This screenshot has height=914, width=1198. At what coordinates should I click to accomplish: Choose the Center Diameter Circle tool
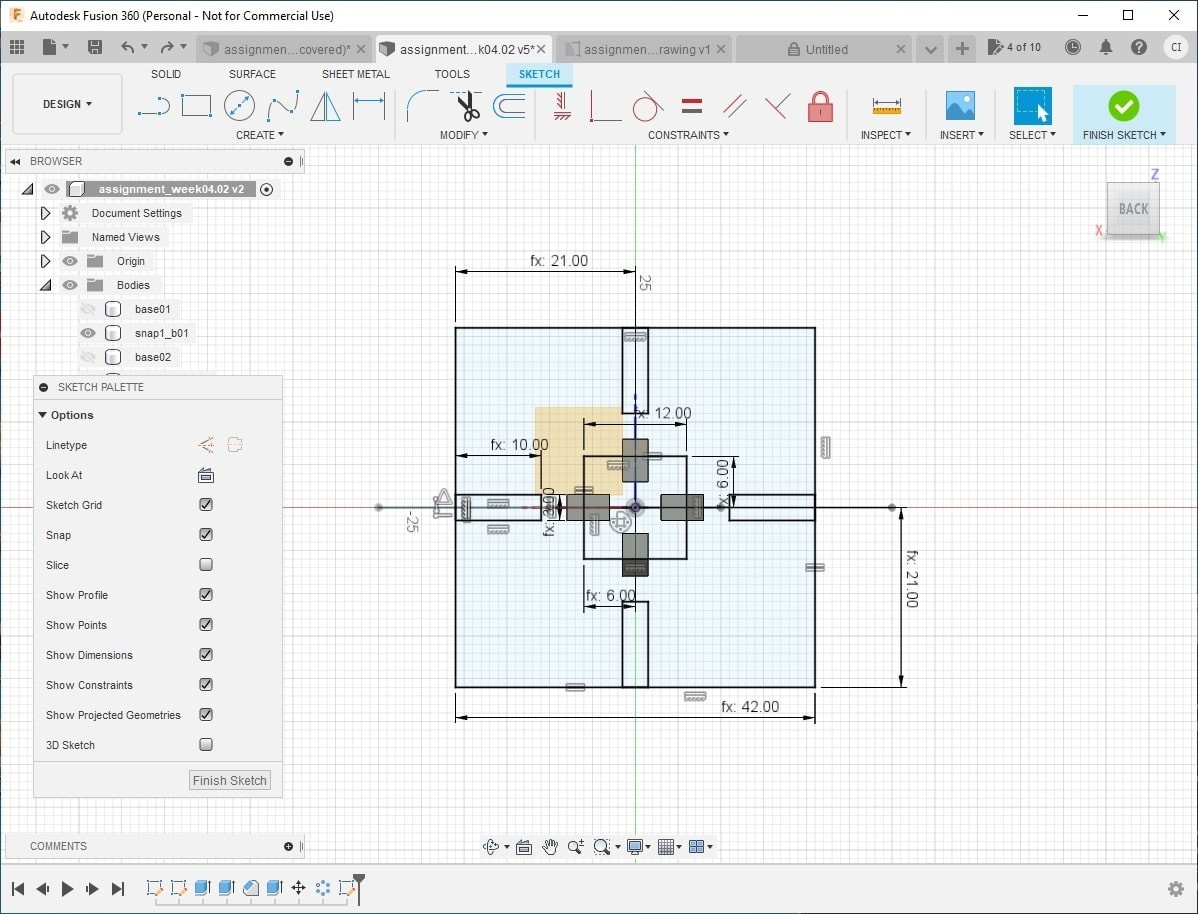point(239,105)
